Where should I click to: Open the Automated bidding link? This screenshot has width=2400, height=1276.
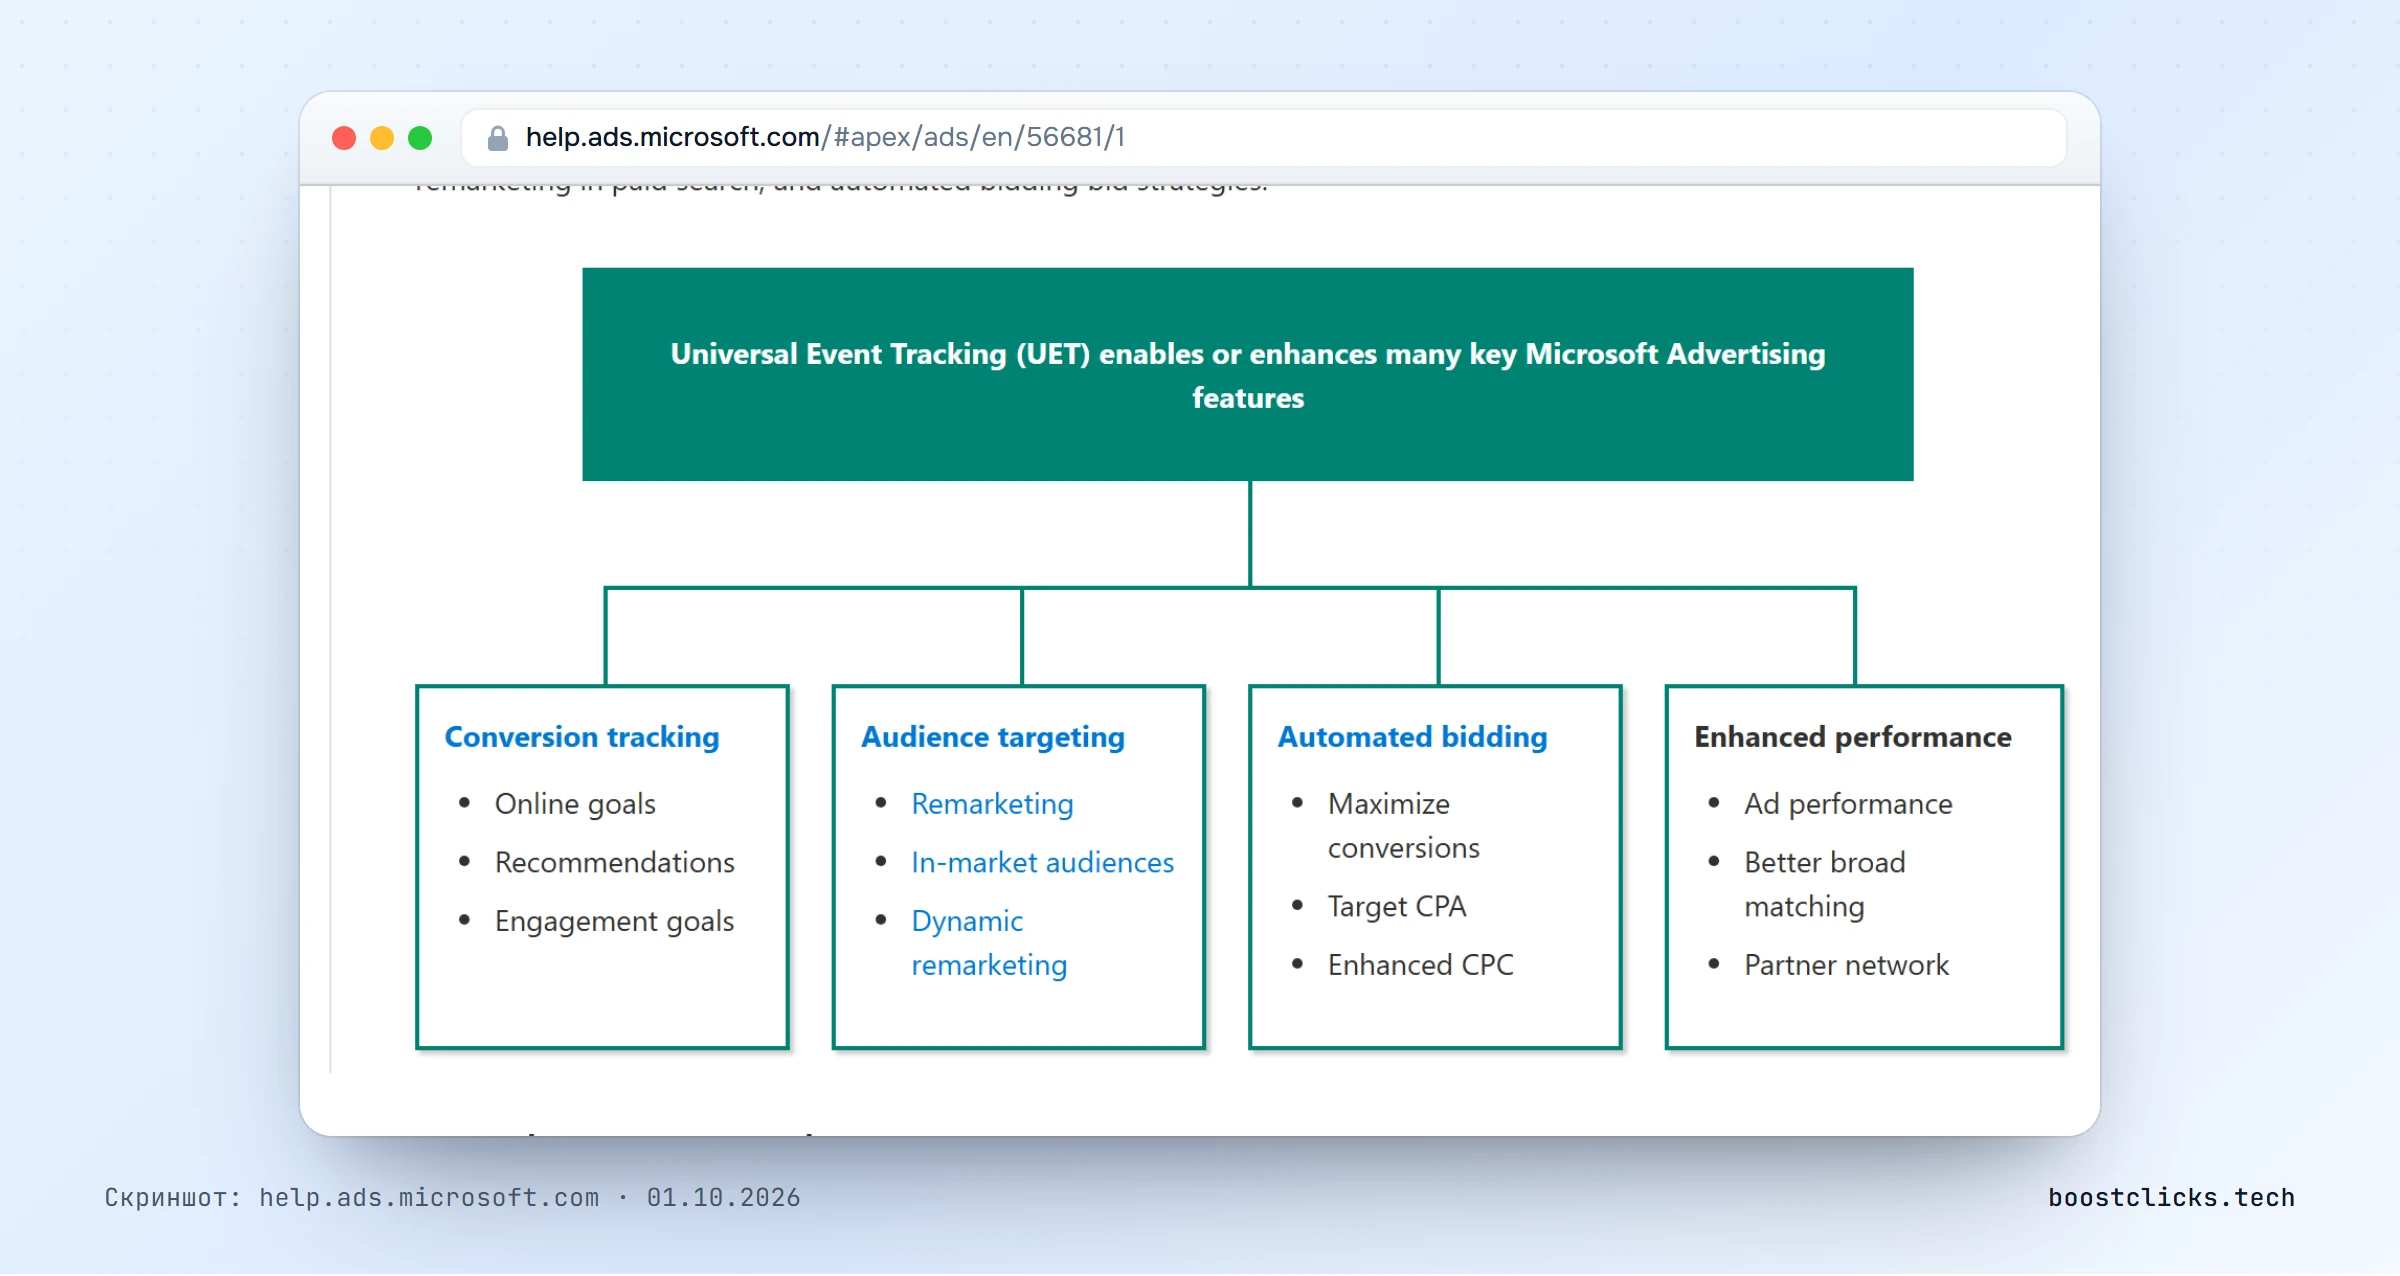click(1412, 737)
